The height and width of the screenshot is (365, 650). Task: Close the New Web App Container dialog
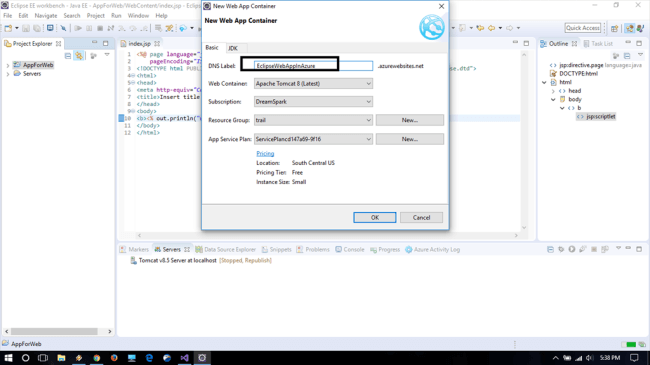point(441,6)
